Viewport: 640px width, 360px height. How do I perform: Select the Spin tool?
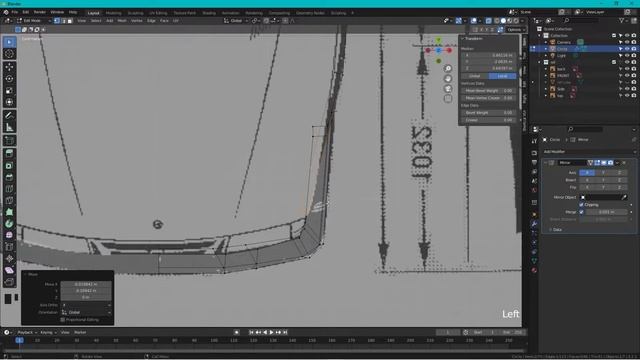[x=9, y=224]
